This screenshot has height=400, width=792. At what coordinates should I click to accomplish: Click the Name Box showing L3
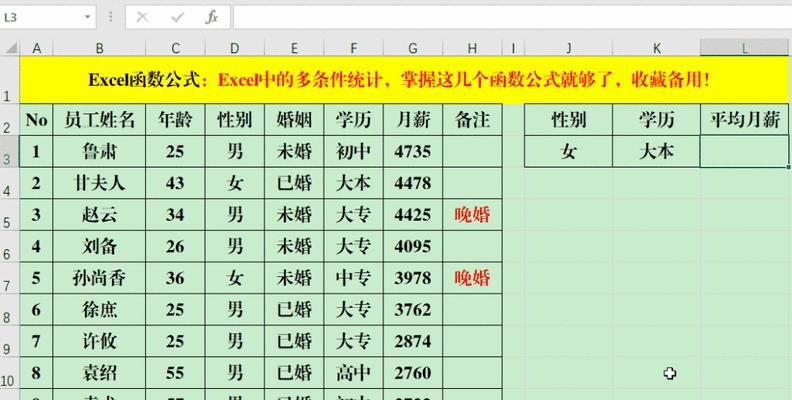pyautogui.click(x=48, y=18)
